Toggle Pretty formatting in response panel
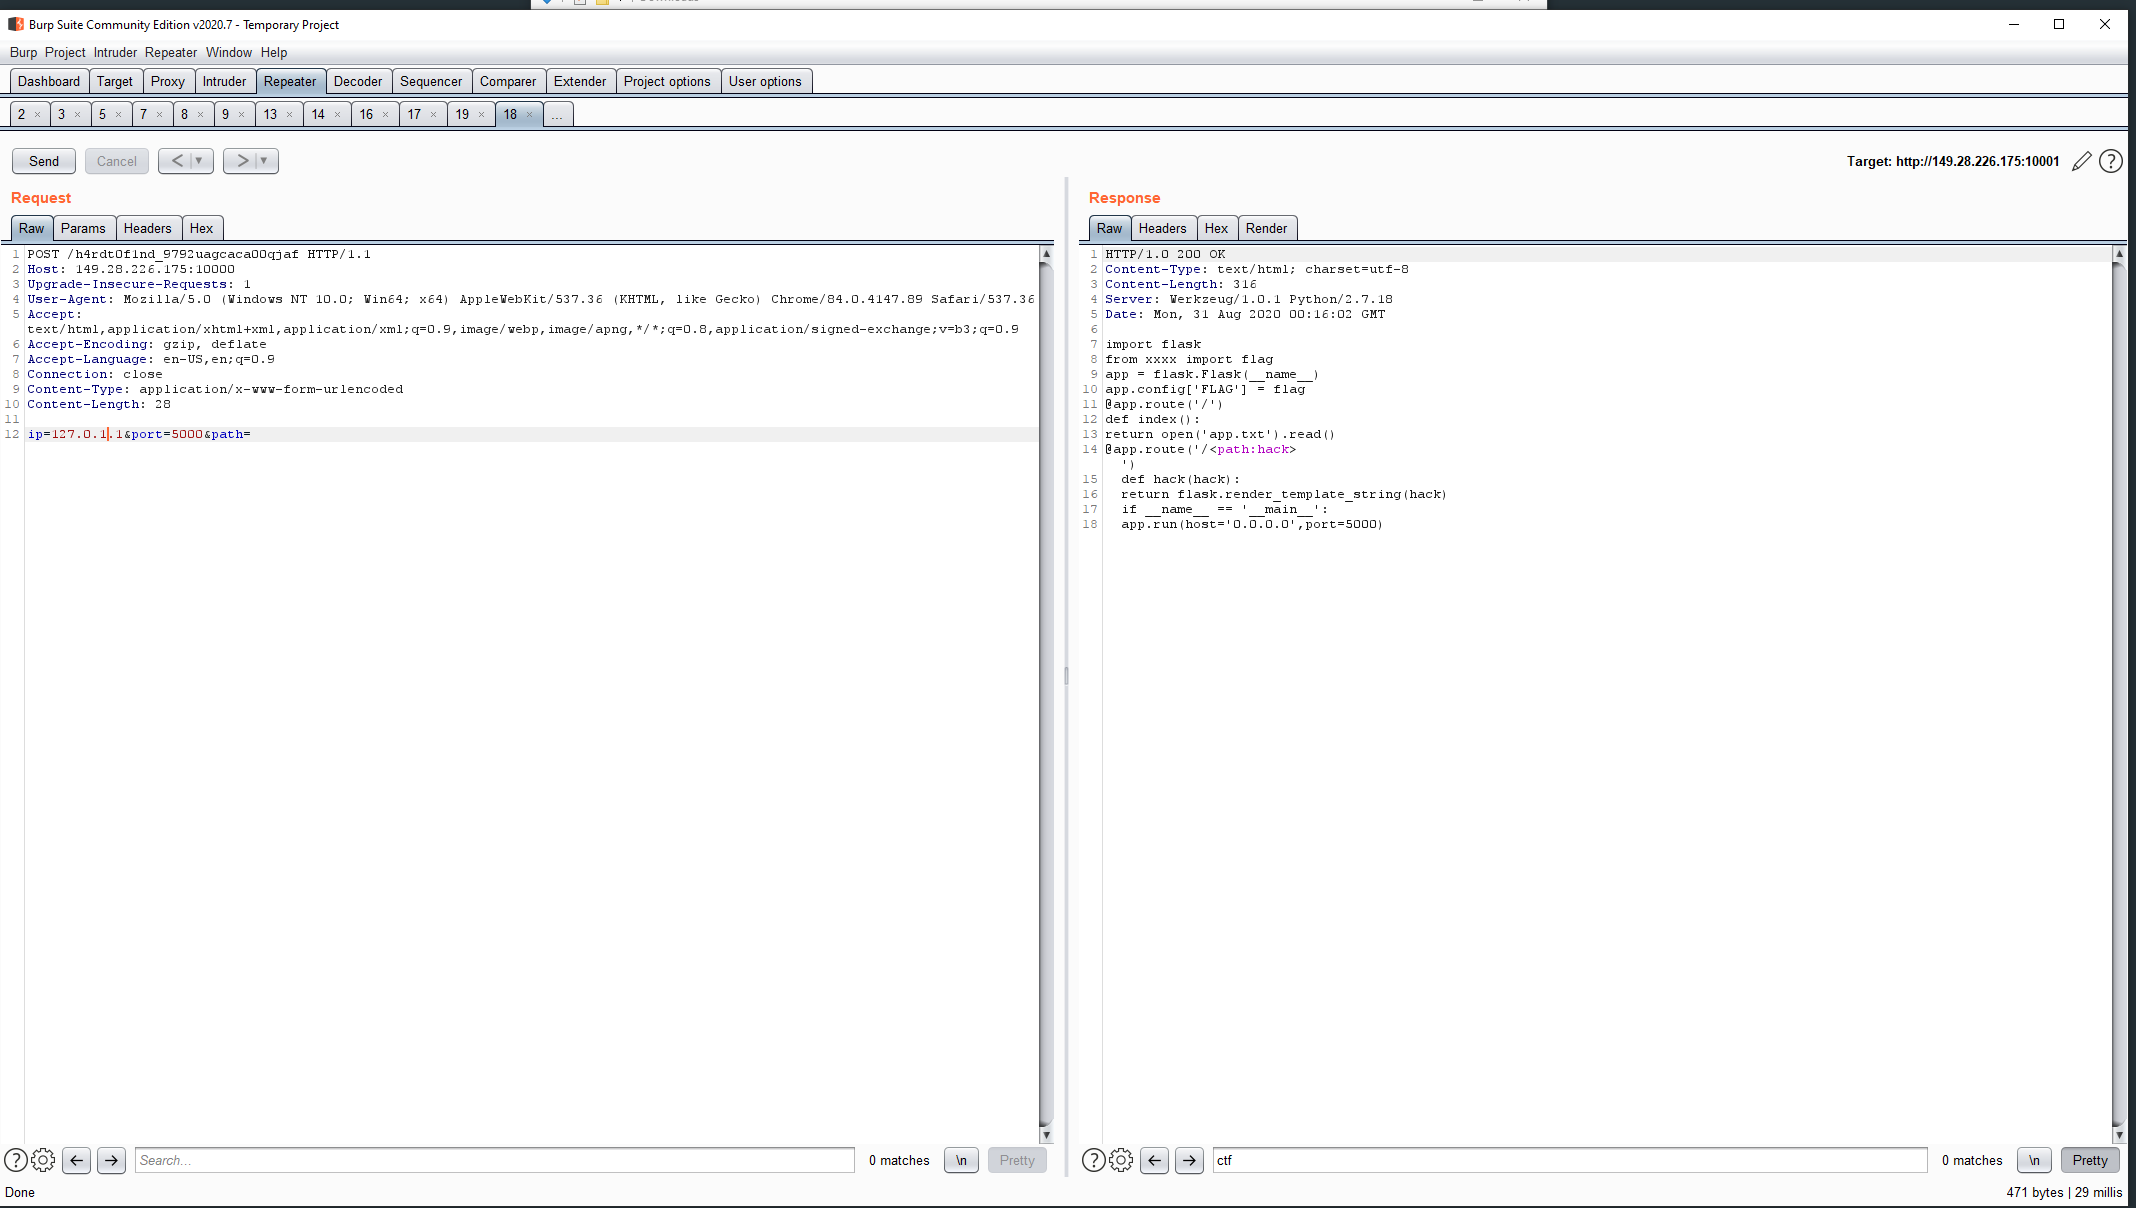2136x1208 pixels. (2089, 1160)
